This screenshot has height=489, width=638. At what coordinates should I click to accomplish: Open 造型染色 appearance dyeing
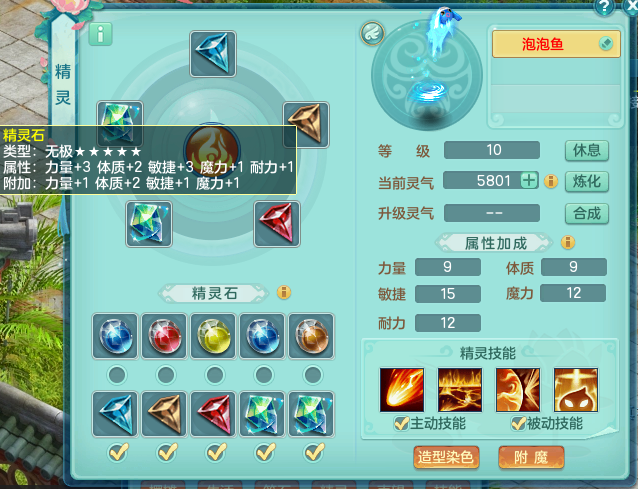446,457
